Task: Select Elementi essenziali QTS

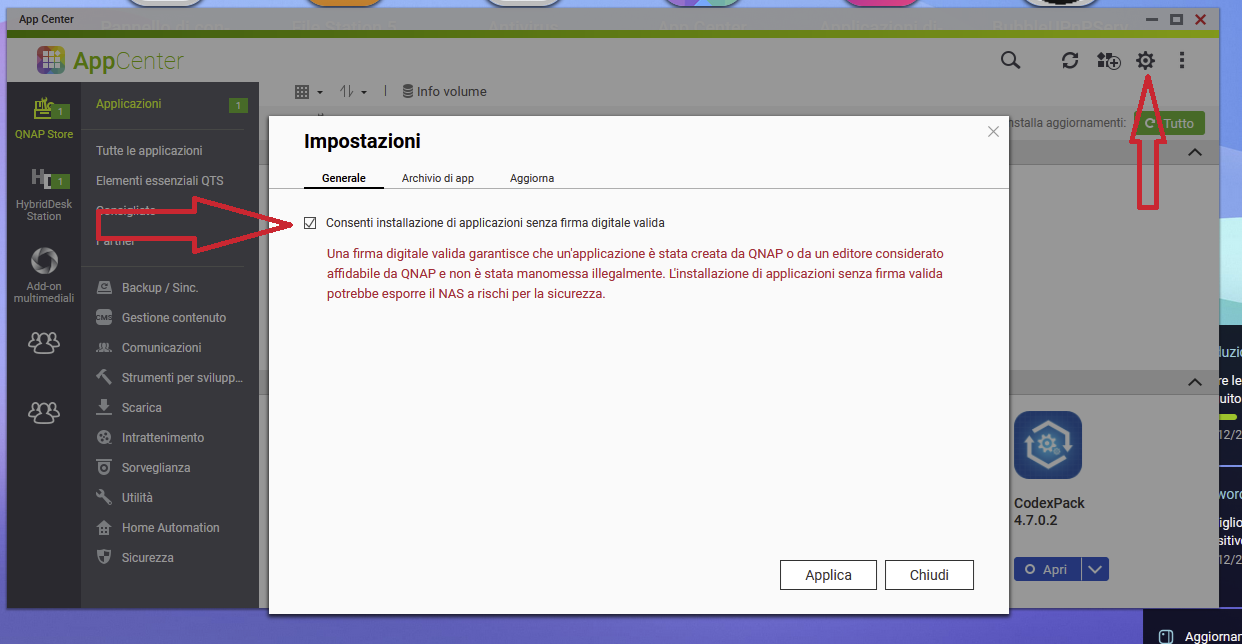Action: 160,181
